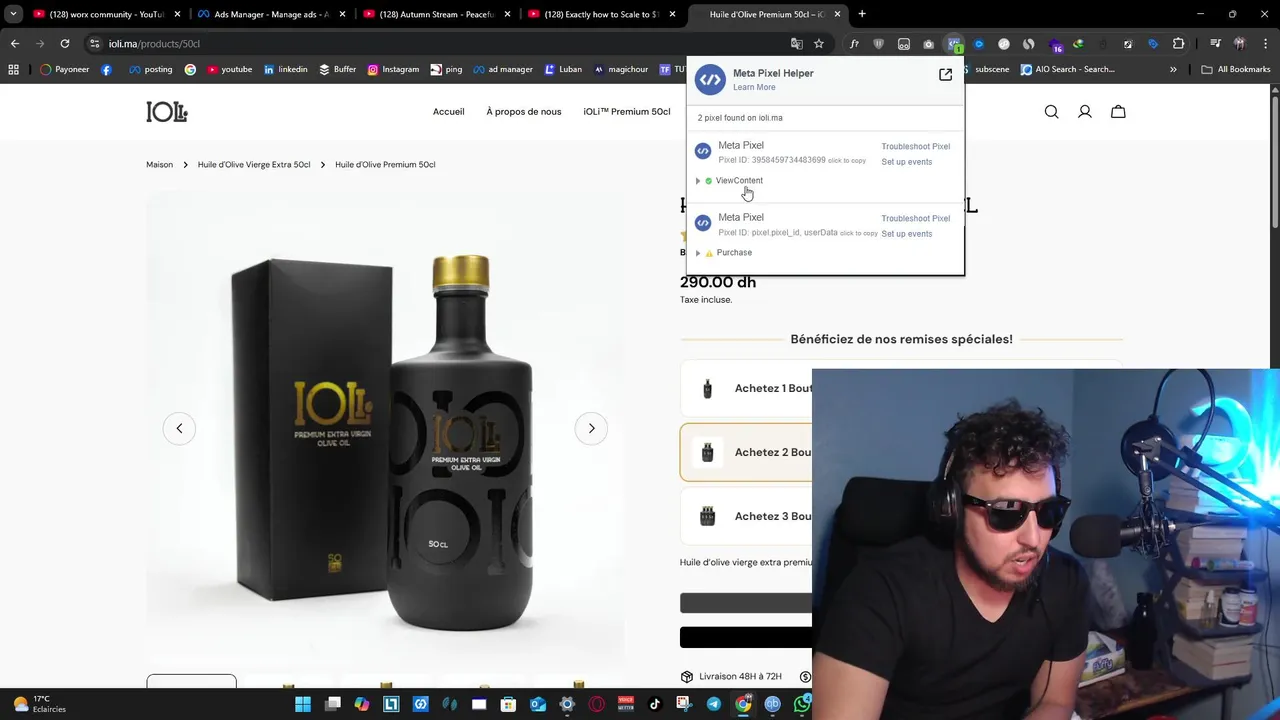Open the weather widget in the taskbar
Image resolution: width=1280 pixels, height=720 pixels.
38,704
